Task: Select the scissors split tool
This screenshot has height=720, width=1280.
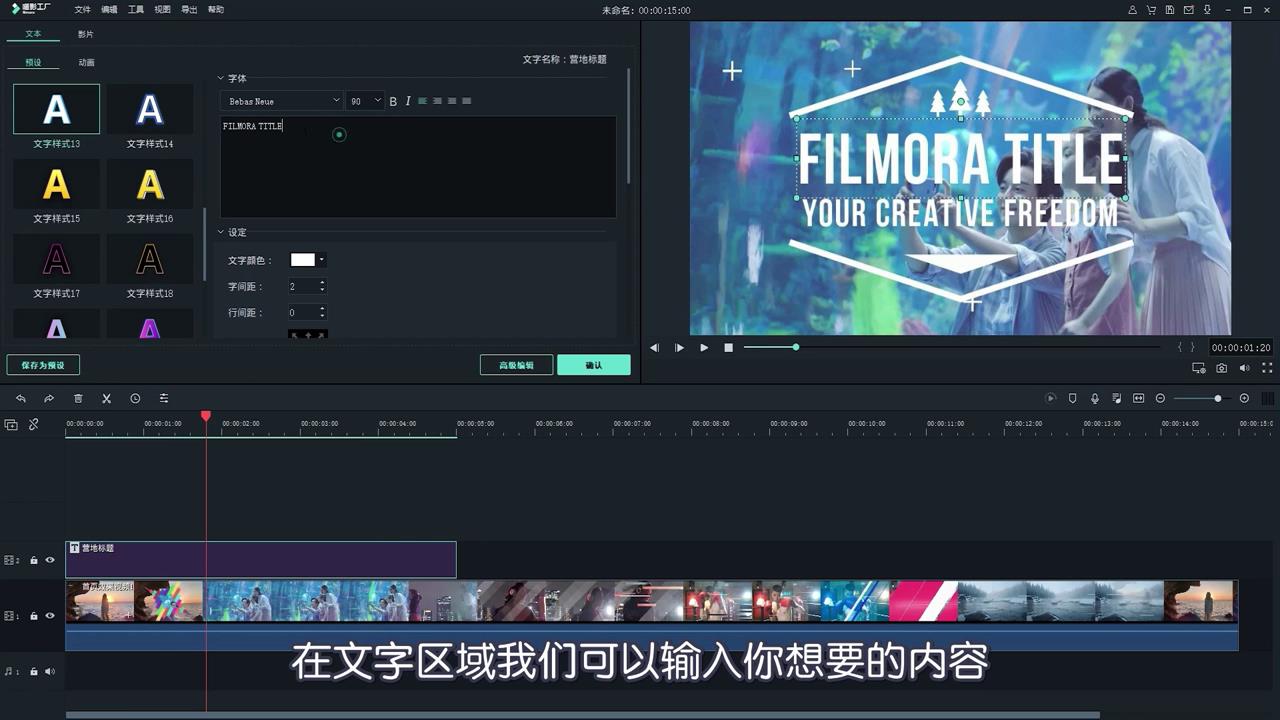Action: tap(106, 398)
